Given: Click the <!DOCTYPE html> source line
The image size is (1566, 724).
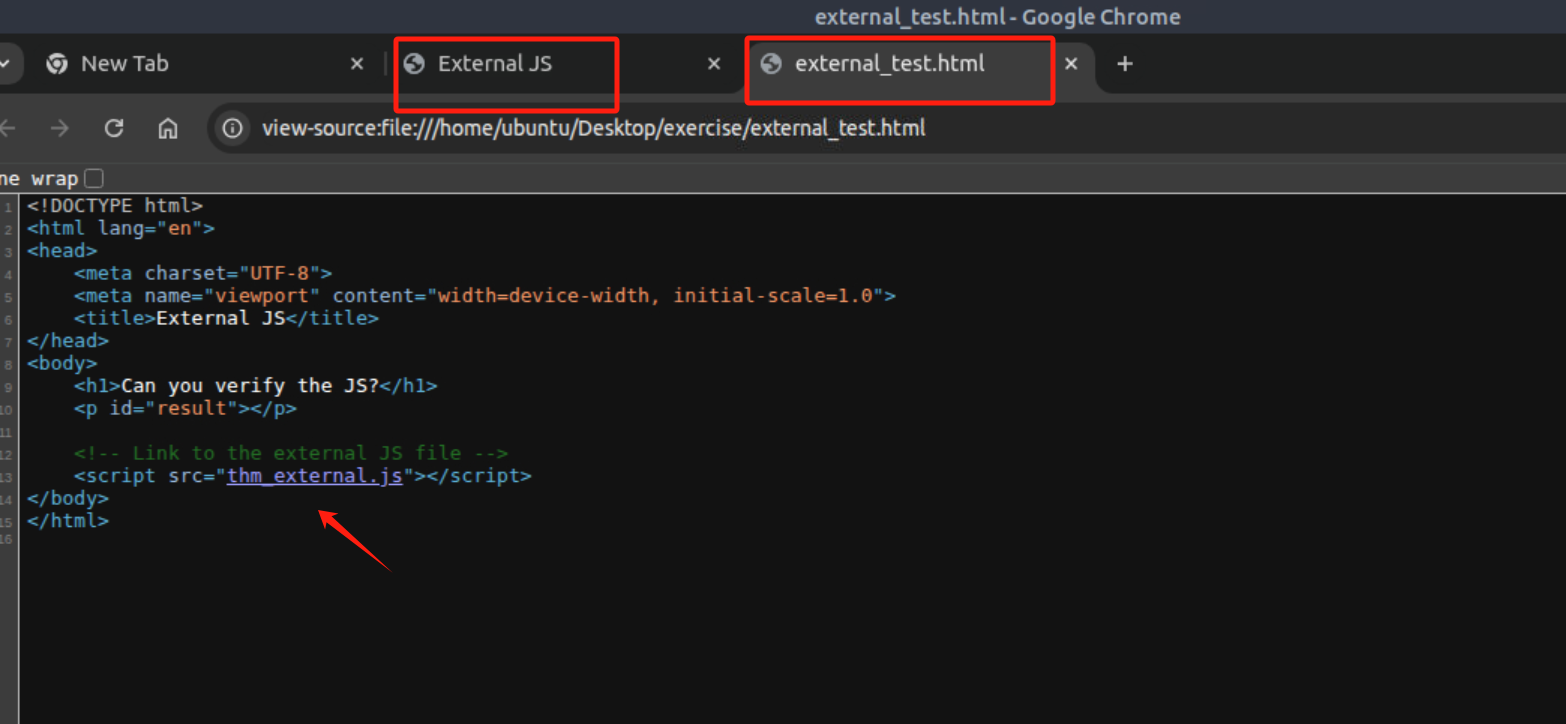Looking at the screenshot, I should coord(115,206).
